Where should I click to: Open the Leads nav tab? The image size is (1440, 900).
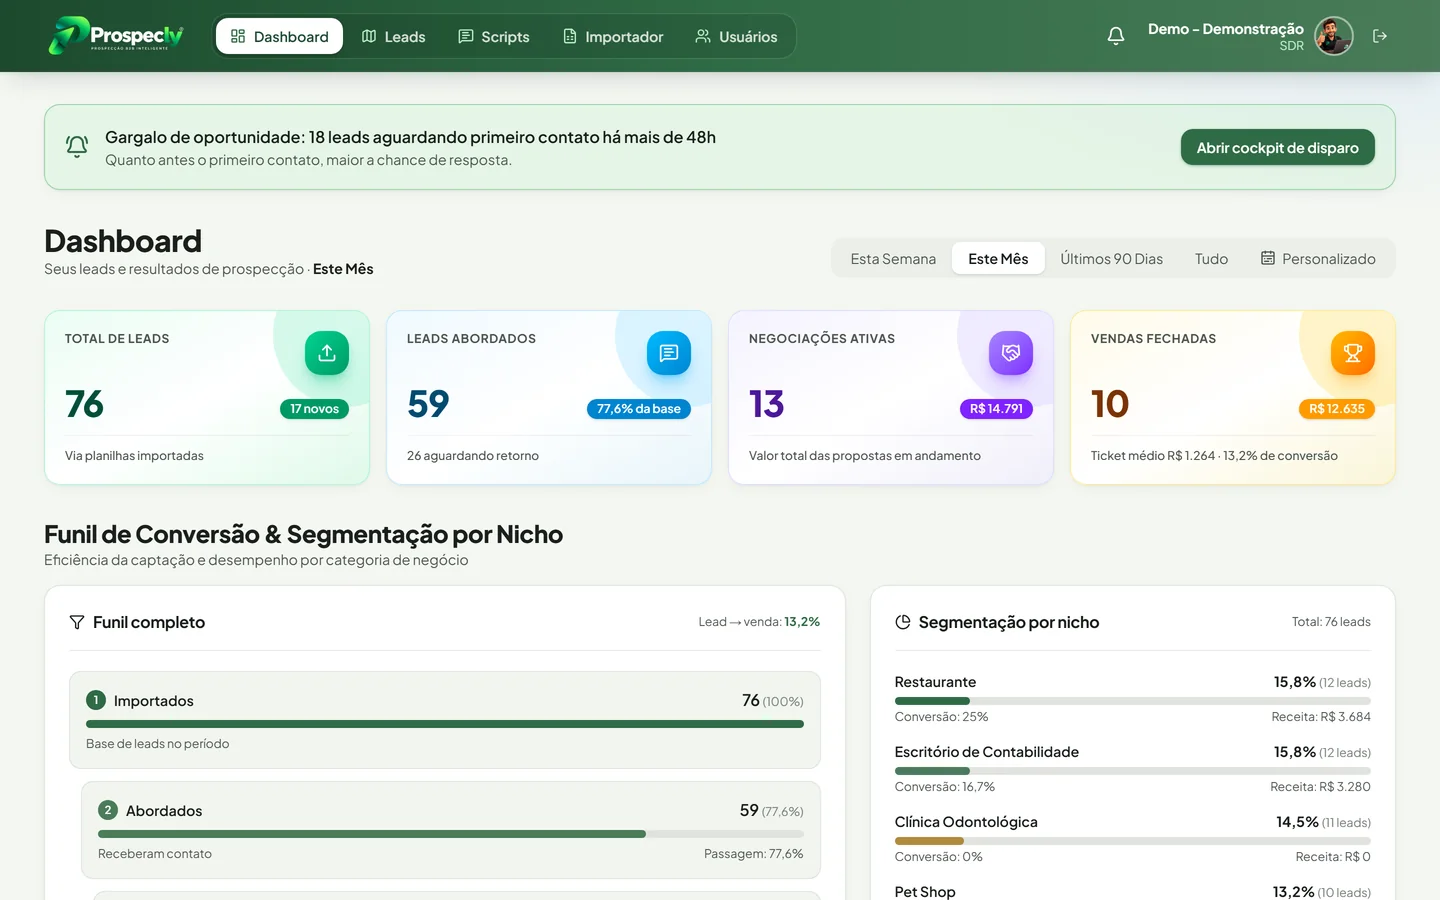pos(393,36)
